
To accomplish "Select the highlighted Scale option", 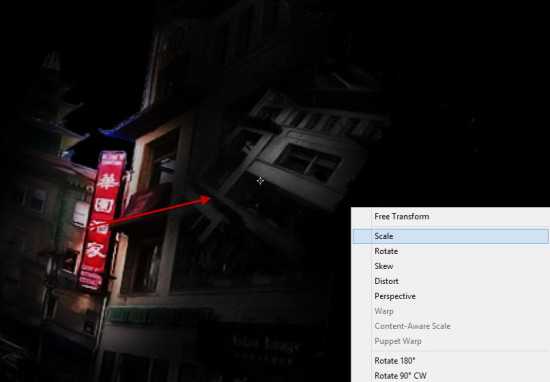I will (450, 236).
